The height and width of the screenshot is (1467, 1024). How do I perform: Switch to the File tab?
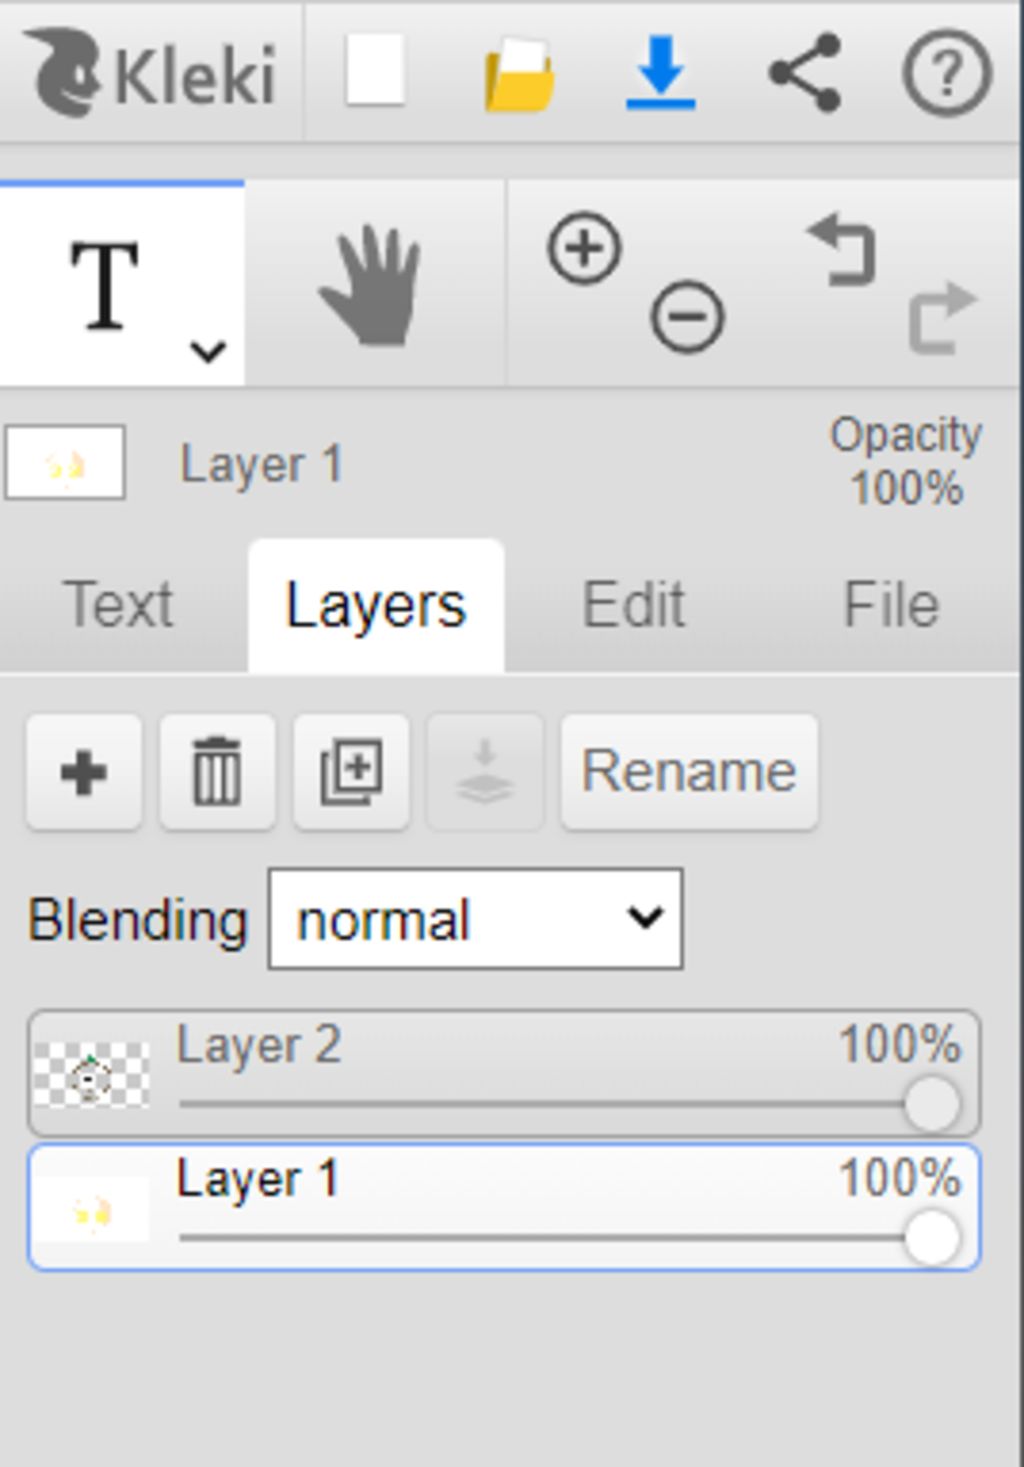(891, 605)
